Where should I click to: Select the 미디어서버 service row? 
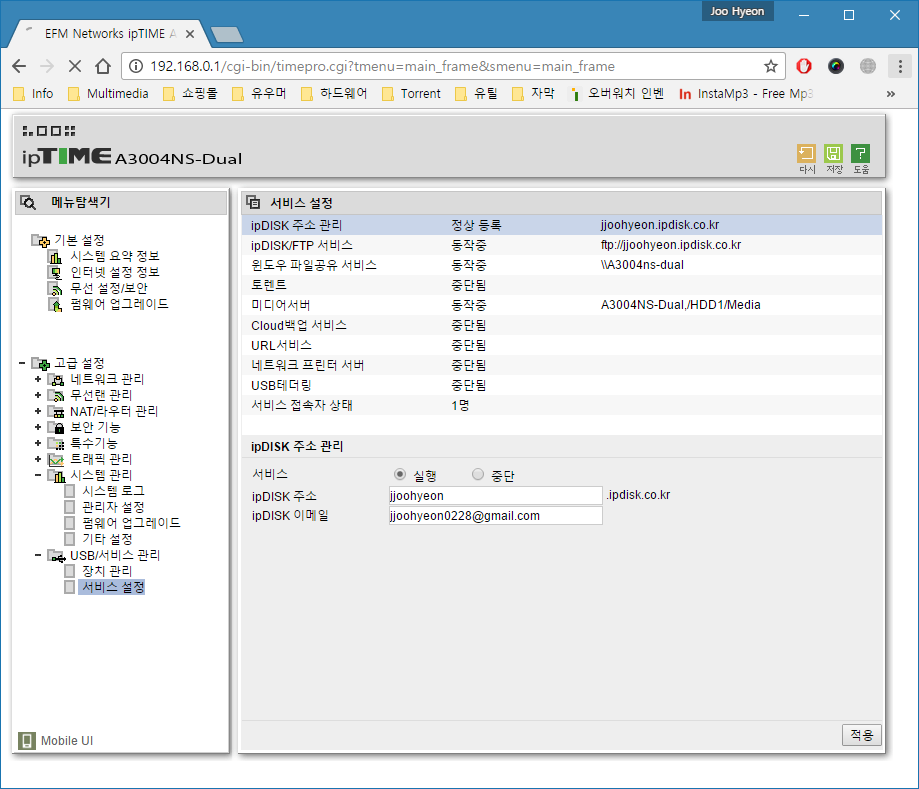(561, 305)
